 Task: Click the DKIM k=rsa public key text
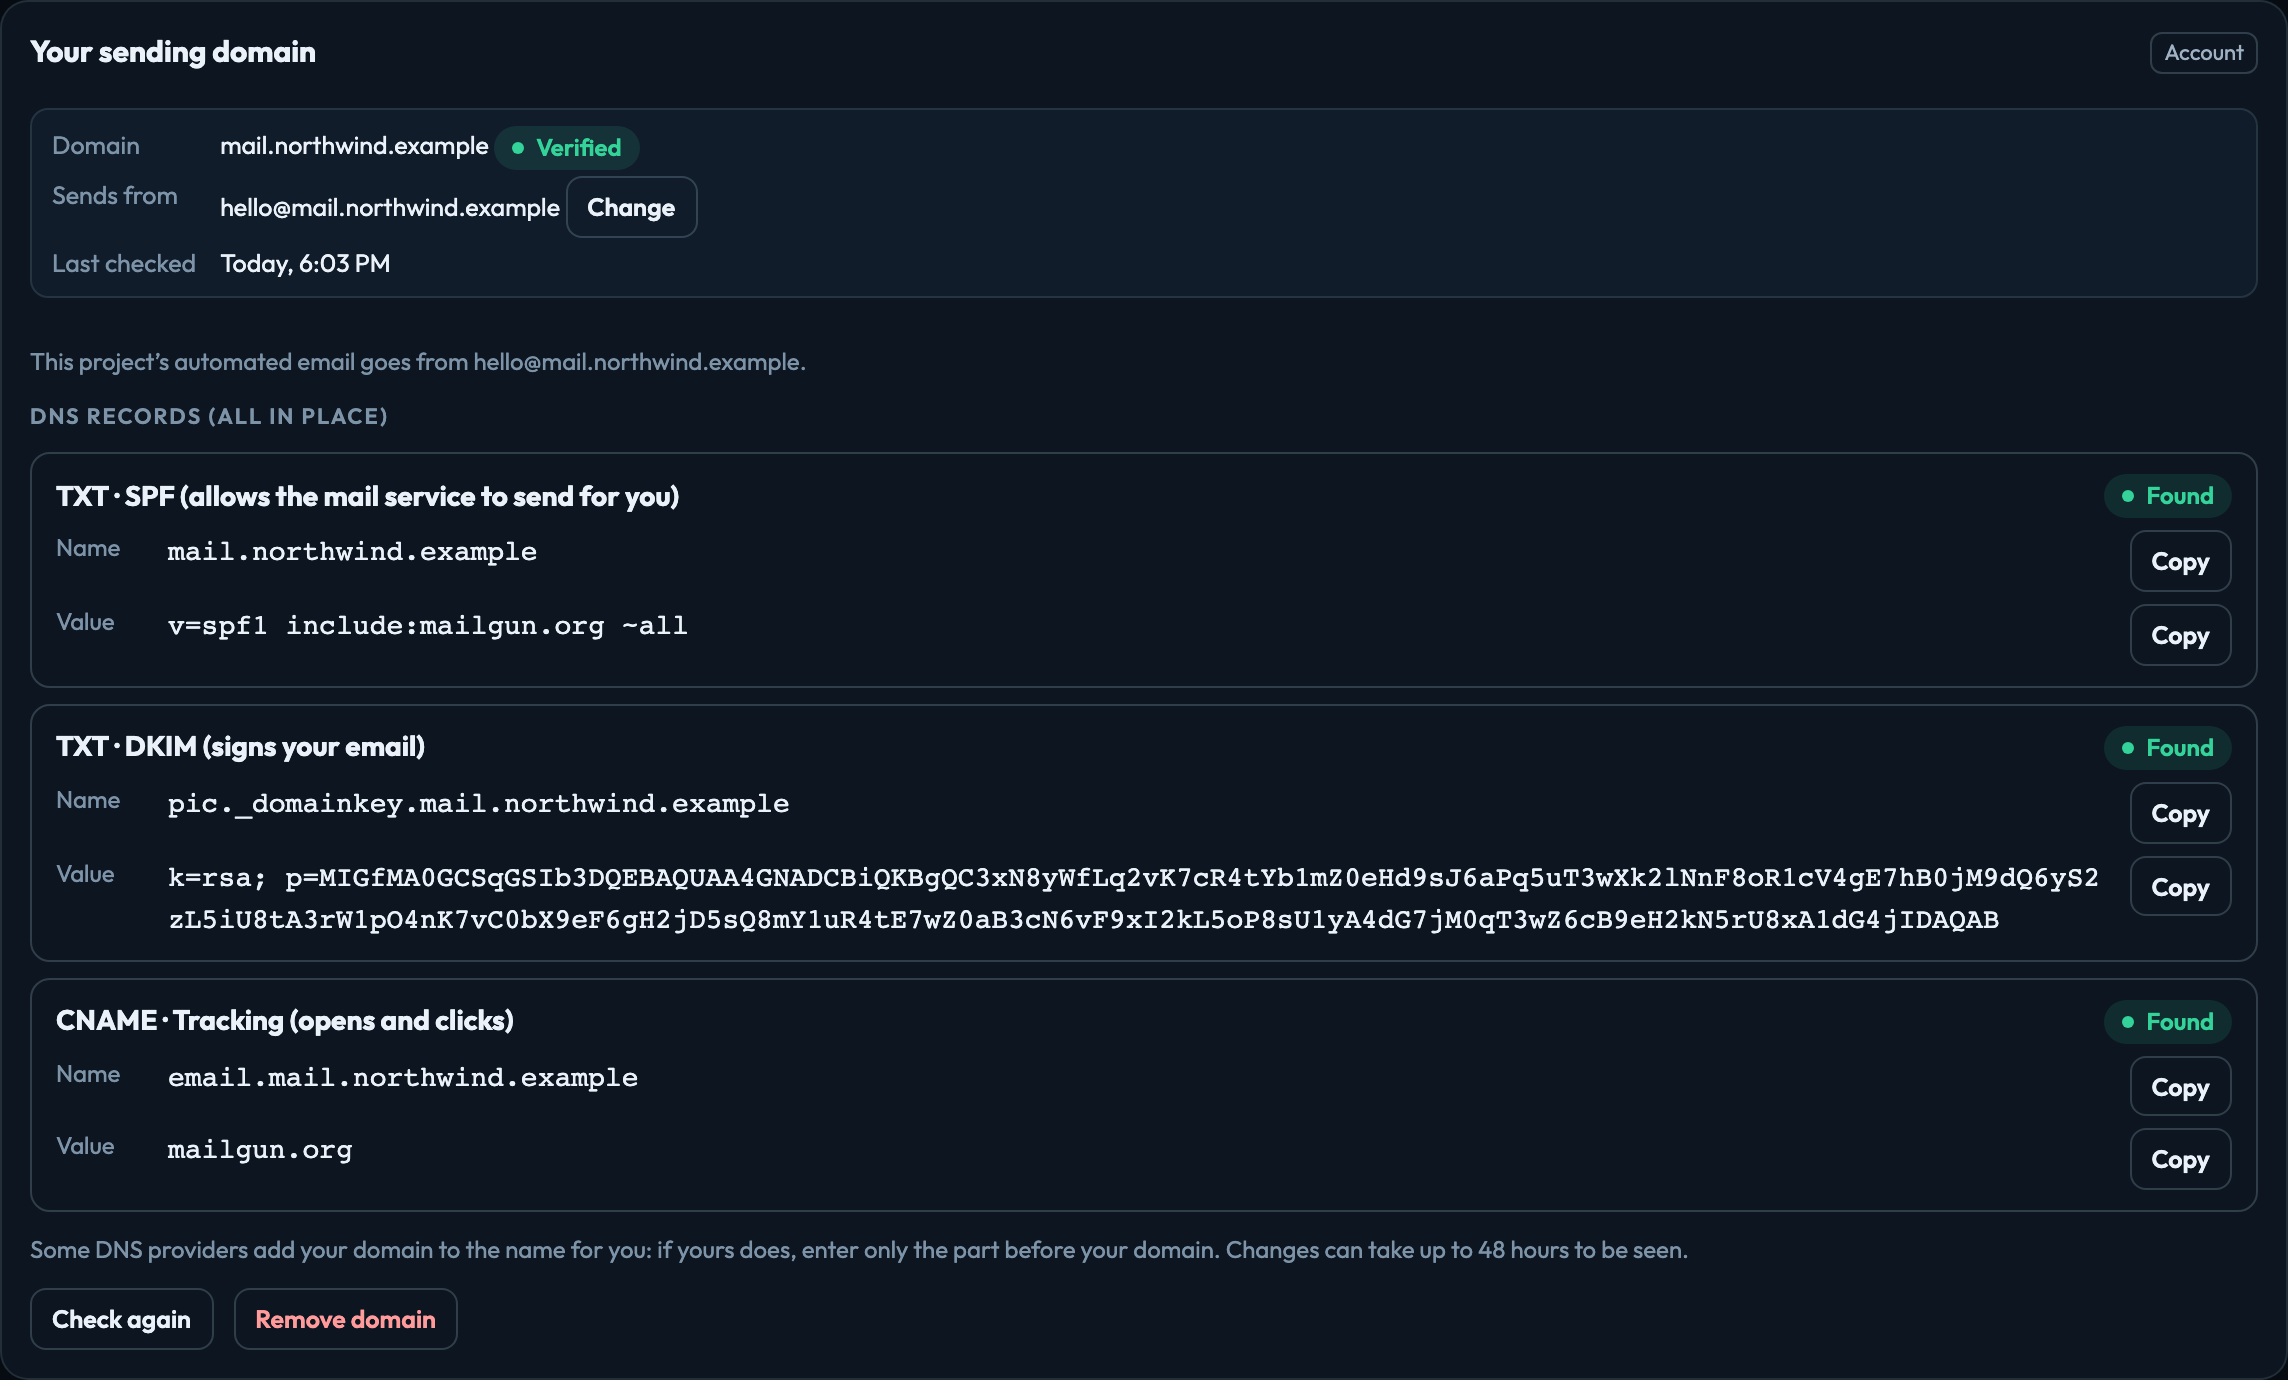(x=1133, y=898)
